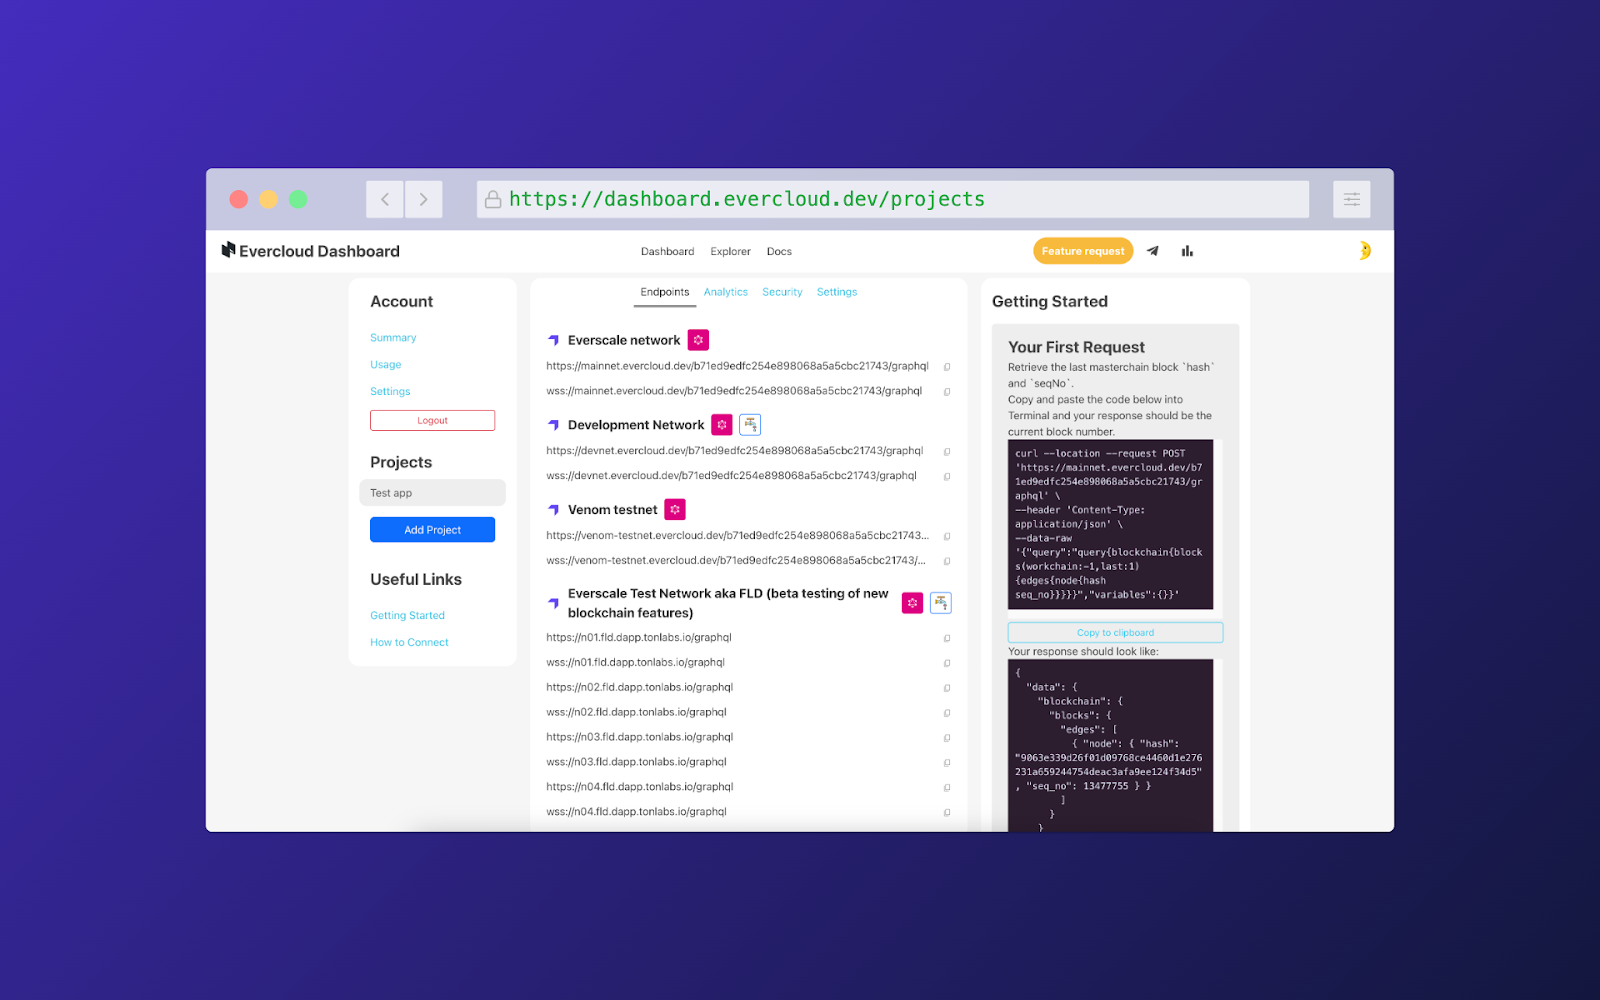The width and height of the screenshot is (1600, 1000).
Task: Click the Copy to clipboard button
Action: pyautogui.click(x=1115, y=633)
